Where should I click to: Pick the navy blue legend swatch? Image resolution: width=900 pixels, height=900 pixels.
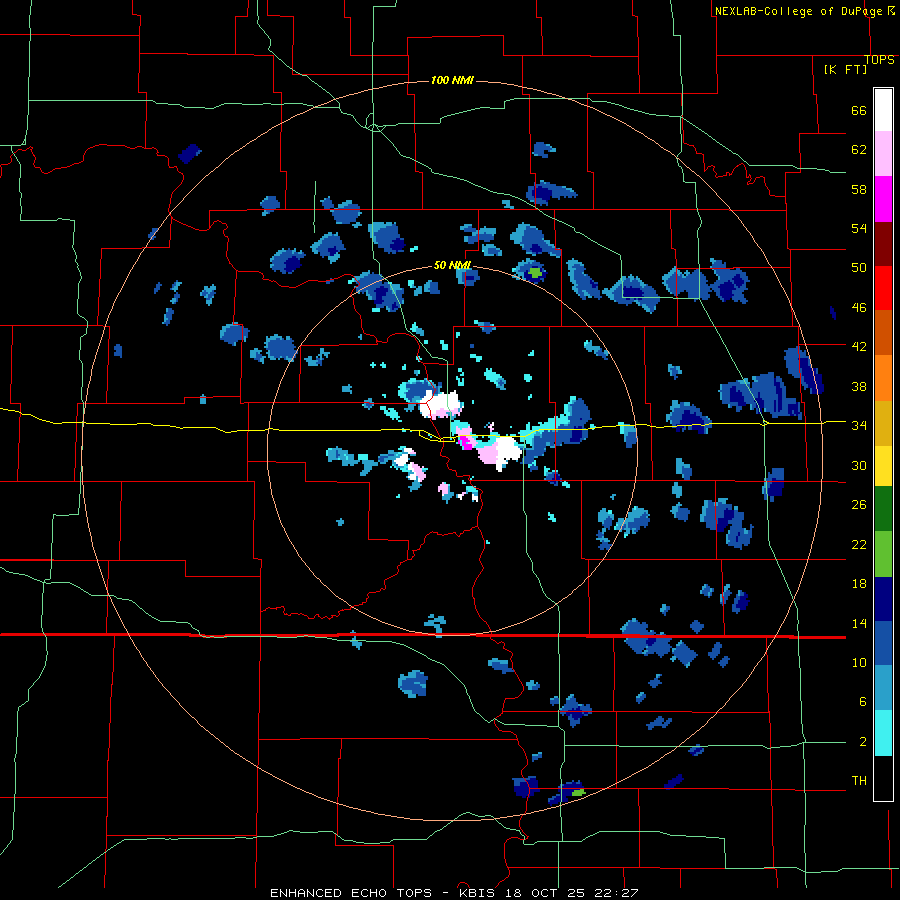pyautogui.click(x=883, y=599)
